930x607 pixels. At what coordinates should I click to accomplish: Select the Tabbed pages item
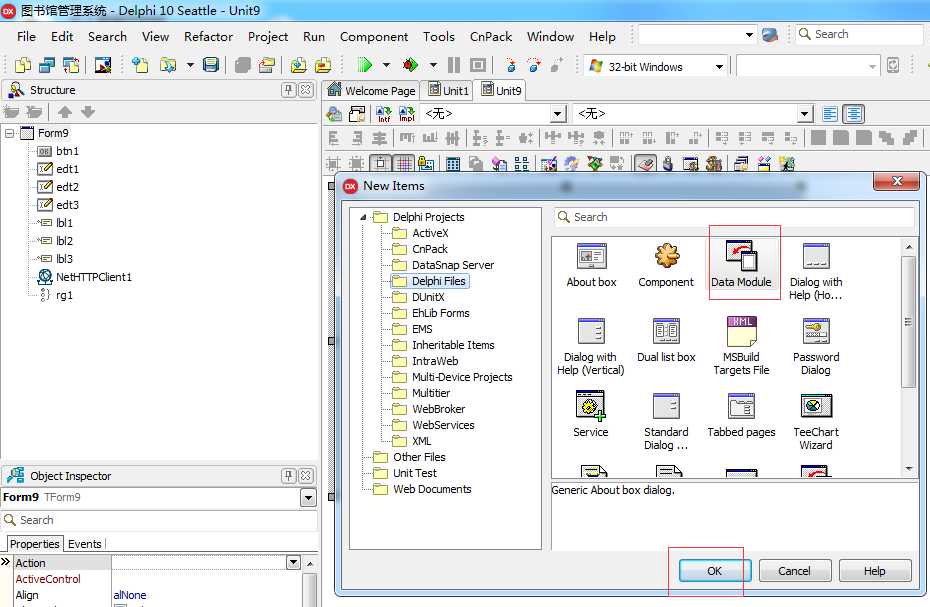[x=741, y=414]
